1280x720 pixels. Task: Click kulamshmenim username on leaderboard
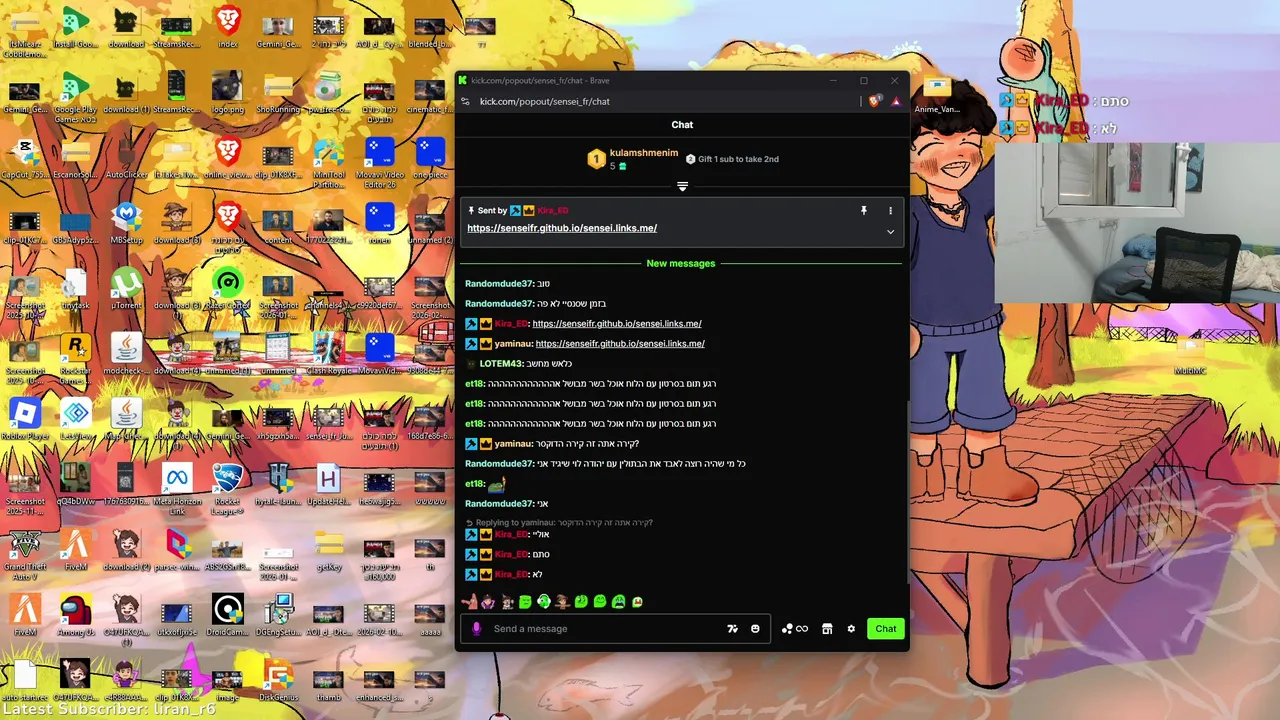coord(644,153)
